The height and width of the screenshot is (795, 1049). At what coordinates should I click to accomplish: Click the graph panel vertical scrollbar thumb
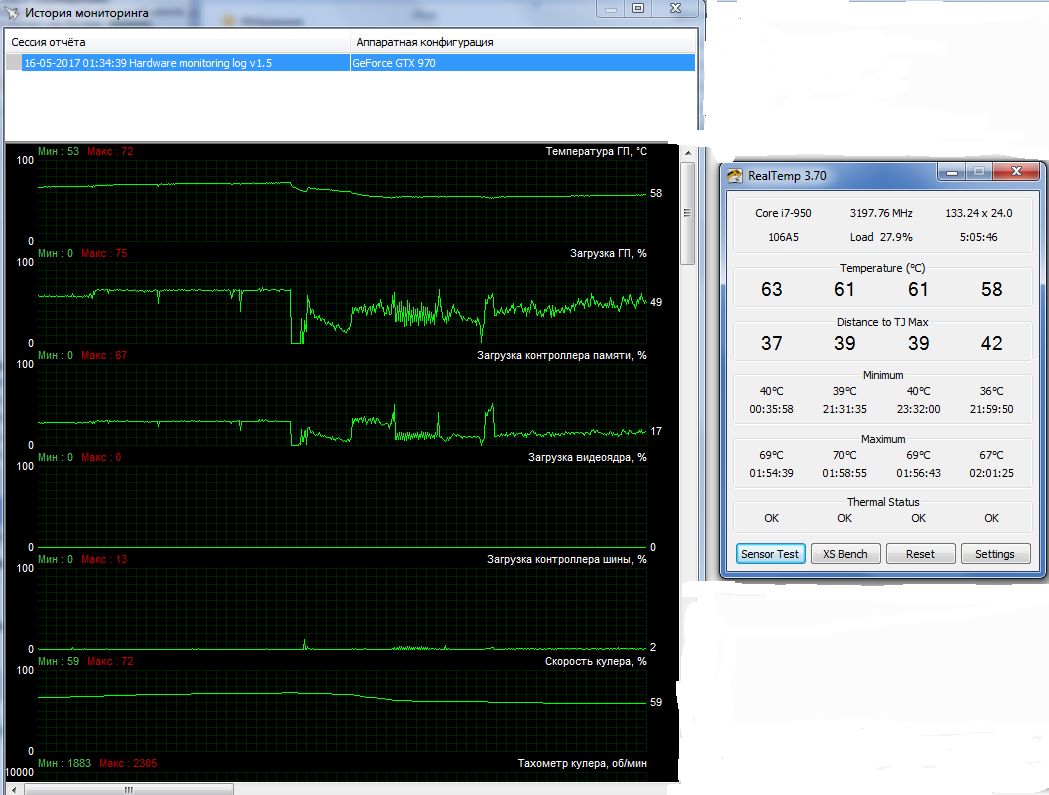[687, 213]
